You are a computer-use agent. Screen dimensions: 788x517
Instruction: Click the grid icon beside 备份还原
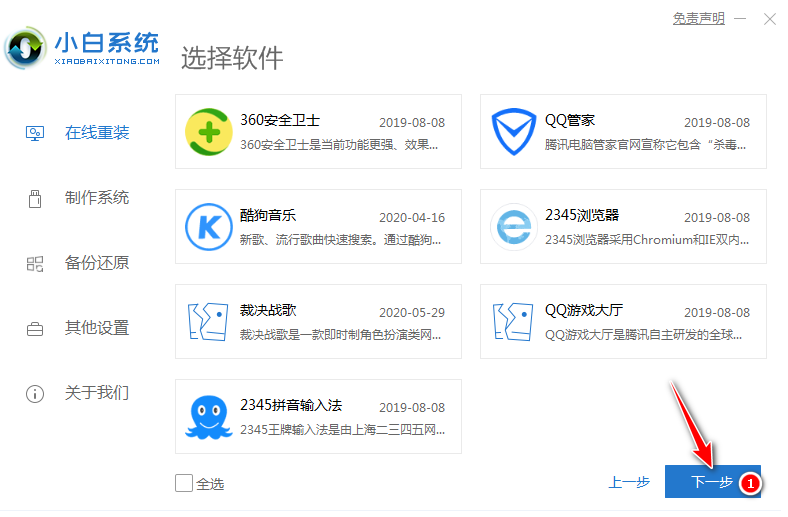35,264
